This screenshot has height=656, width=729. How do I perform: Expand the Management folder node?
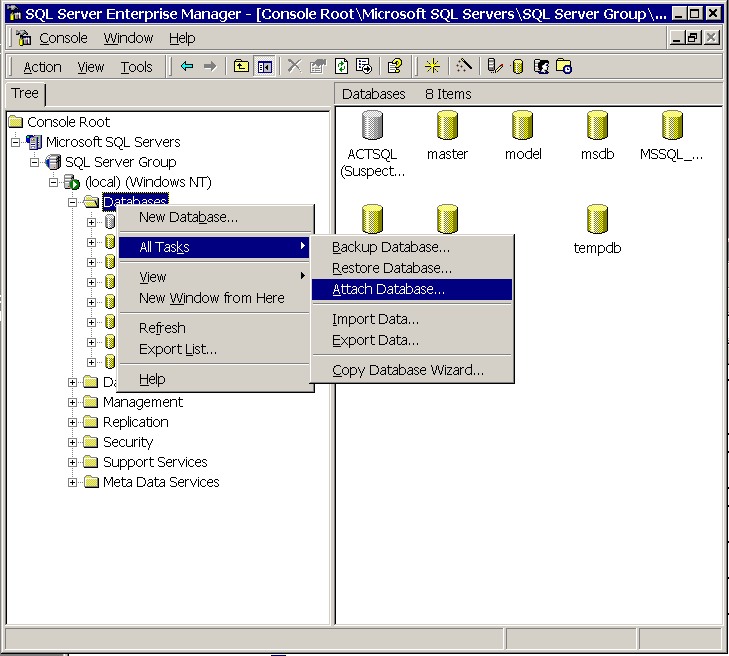point(73,402)
